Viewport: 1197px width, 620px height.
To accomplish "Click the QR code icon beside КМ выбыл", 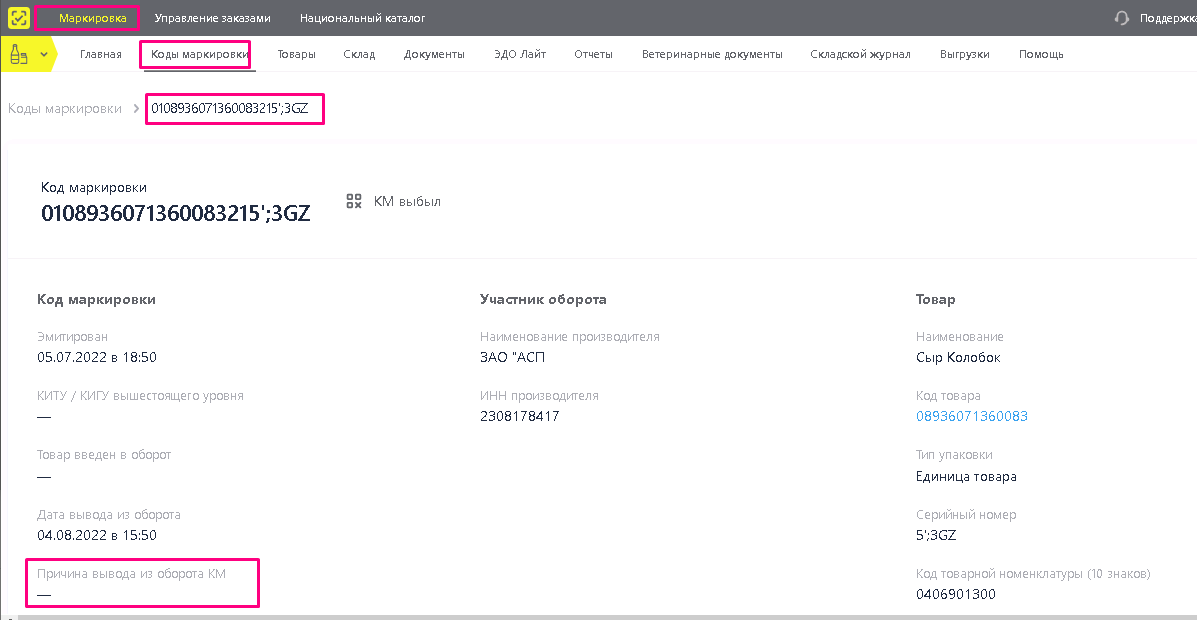I will tap(353, 202).
